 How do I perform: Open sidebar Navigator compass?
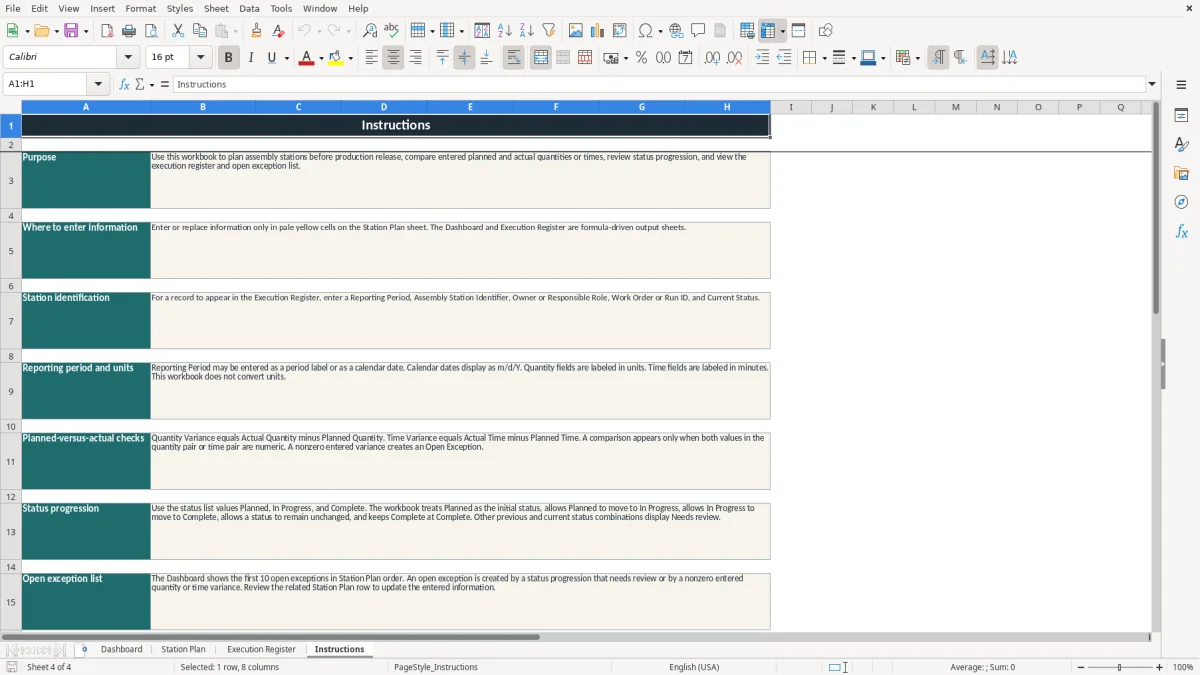tap(1181, 202)
